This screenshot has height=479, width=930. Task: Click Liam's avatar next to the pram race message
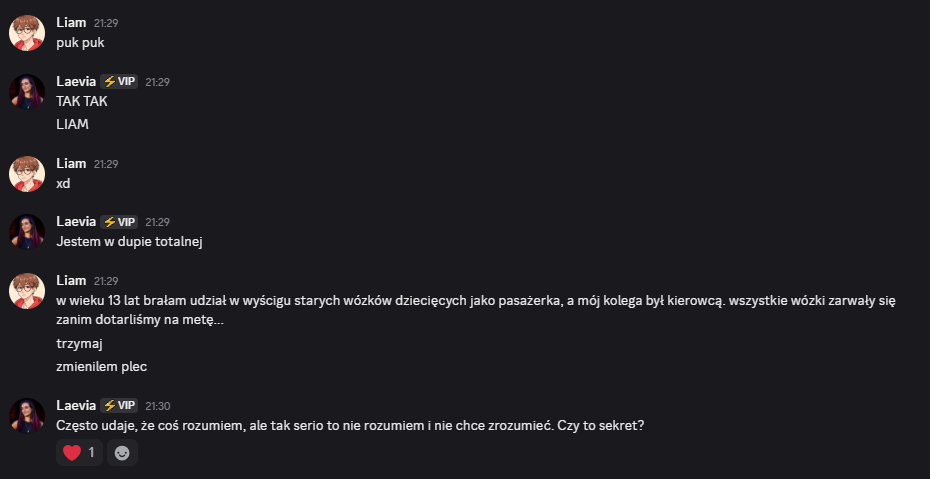pyautogui.click(x=27, y=291)
